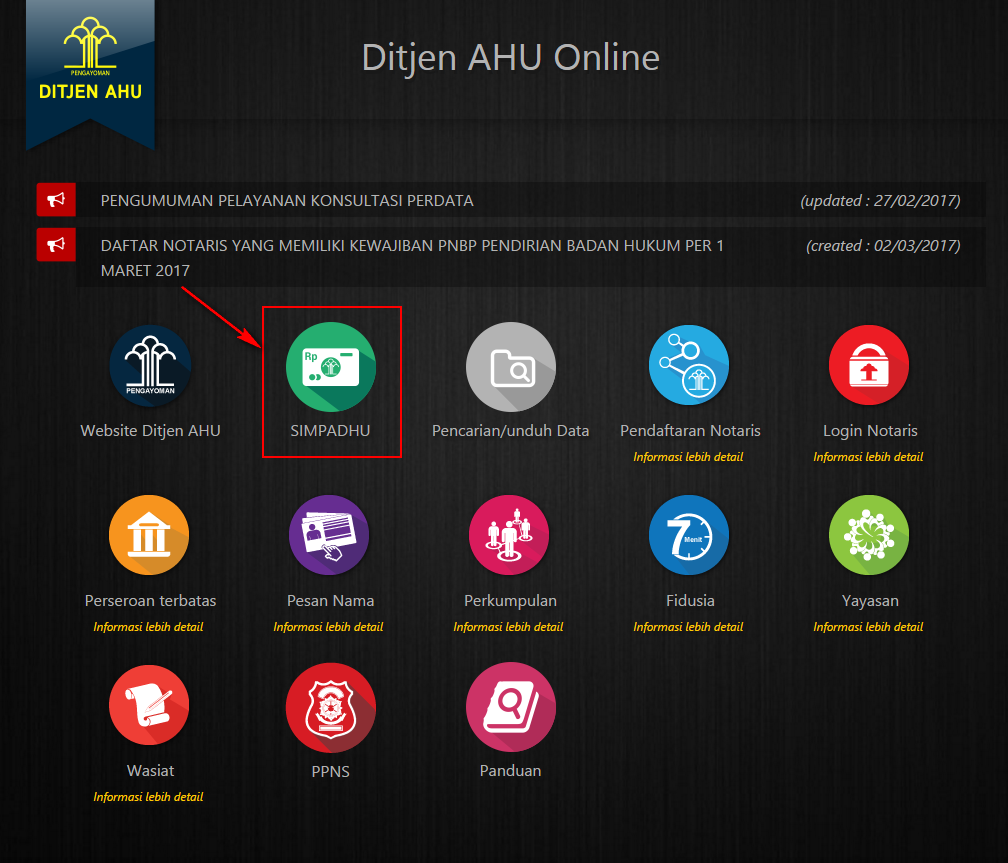
Task: Click Informasi lebih detail under Fidusia
Action: (688, 626)
